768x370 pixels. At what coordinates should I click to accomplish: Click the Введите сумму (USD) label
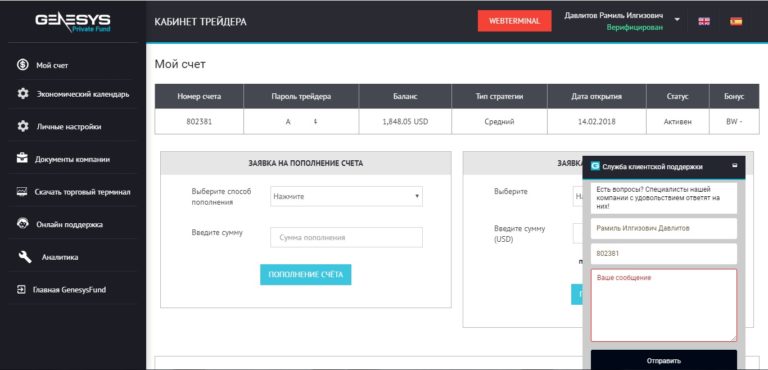click(519, 234)
